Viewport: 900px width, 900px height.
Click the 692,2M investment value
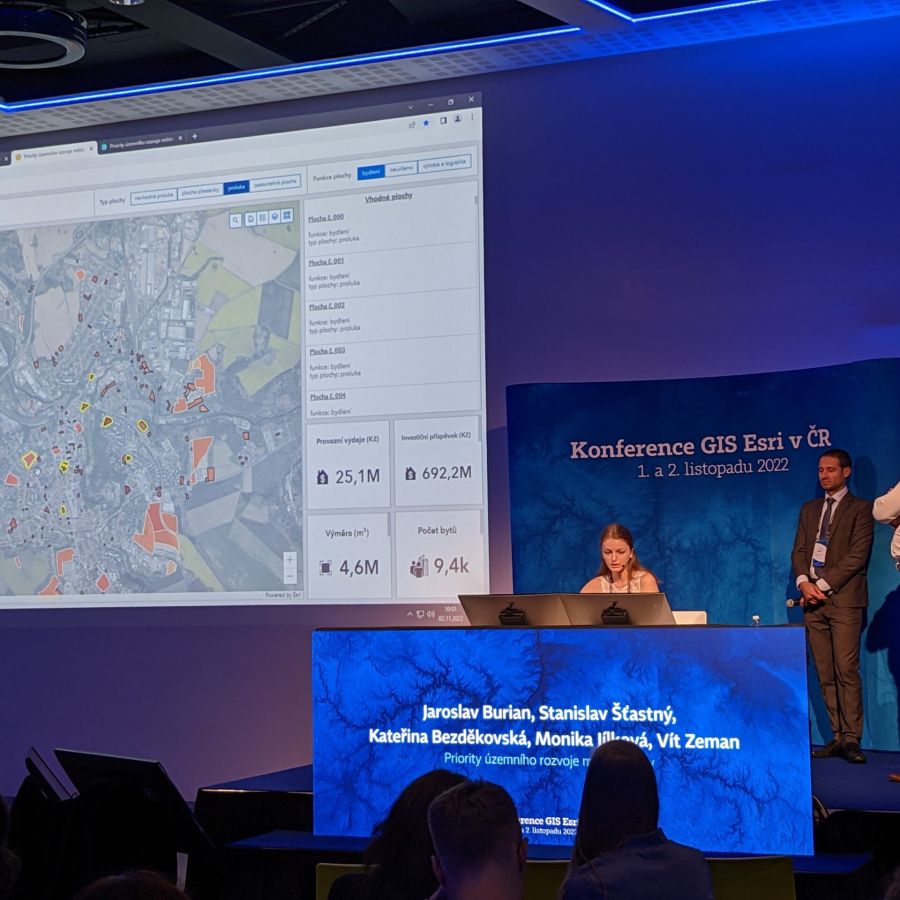(447, 473)
